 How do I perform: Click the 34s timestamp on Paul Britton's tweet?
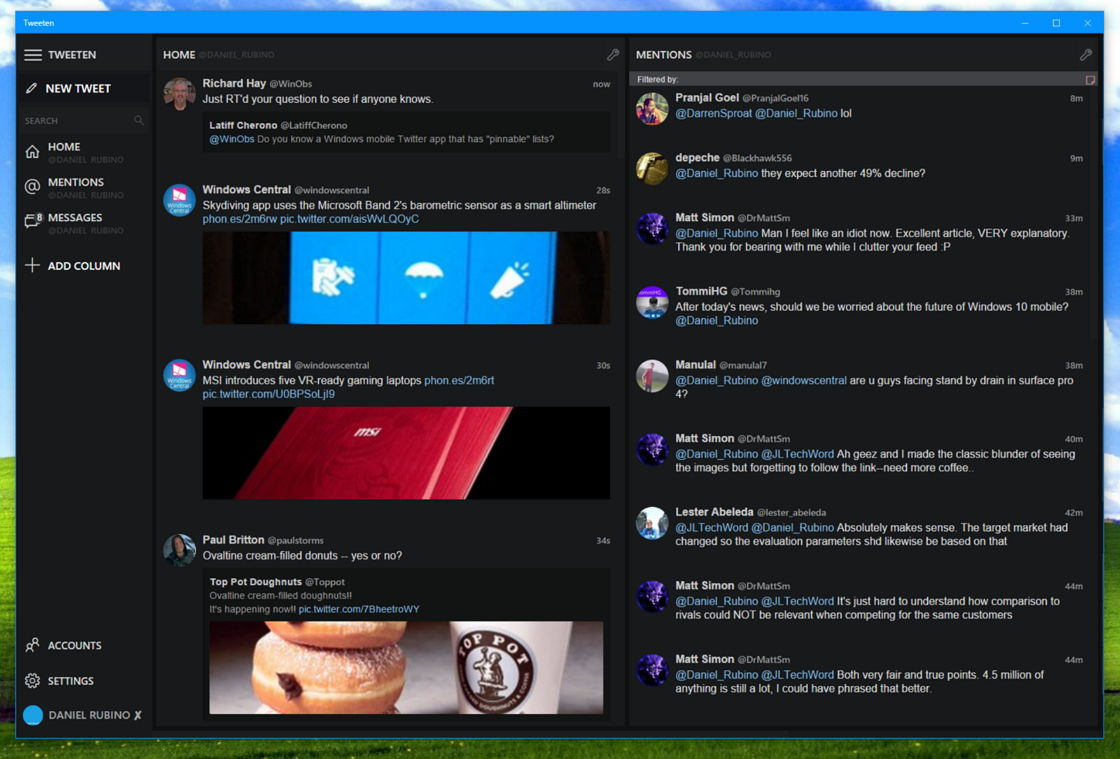[604, 541]
